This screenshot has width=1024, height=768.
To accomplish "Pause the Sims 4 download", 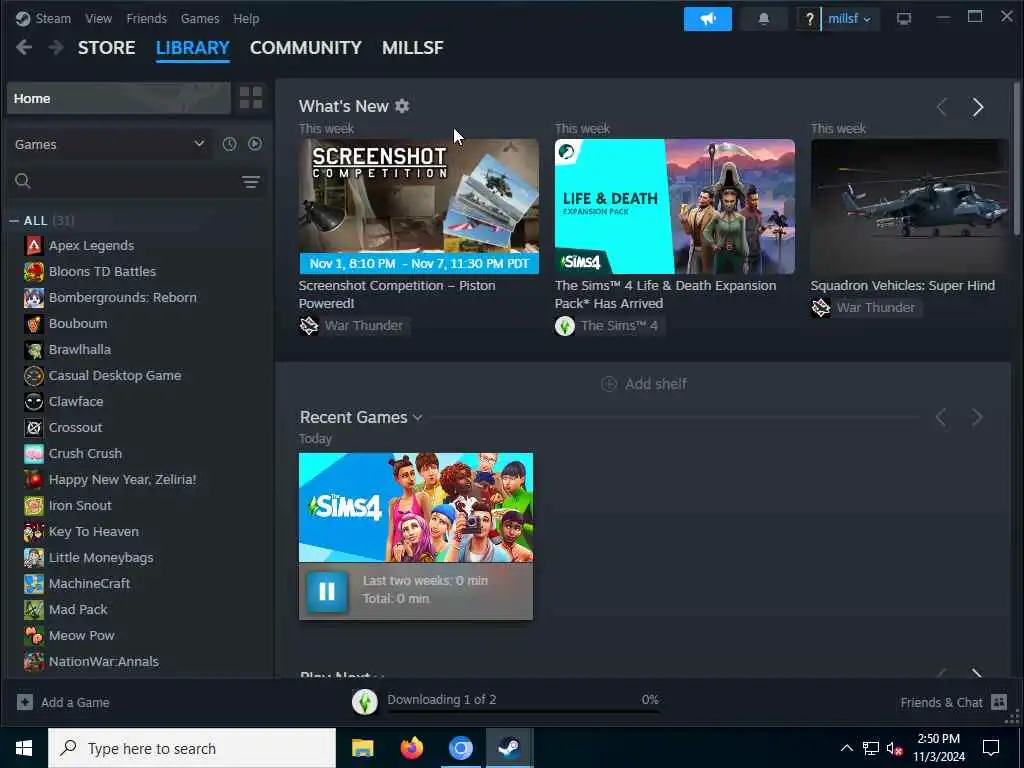I will coord(327,591).
